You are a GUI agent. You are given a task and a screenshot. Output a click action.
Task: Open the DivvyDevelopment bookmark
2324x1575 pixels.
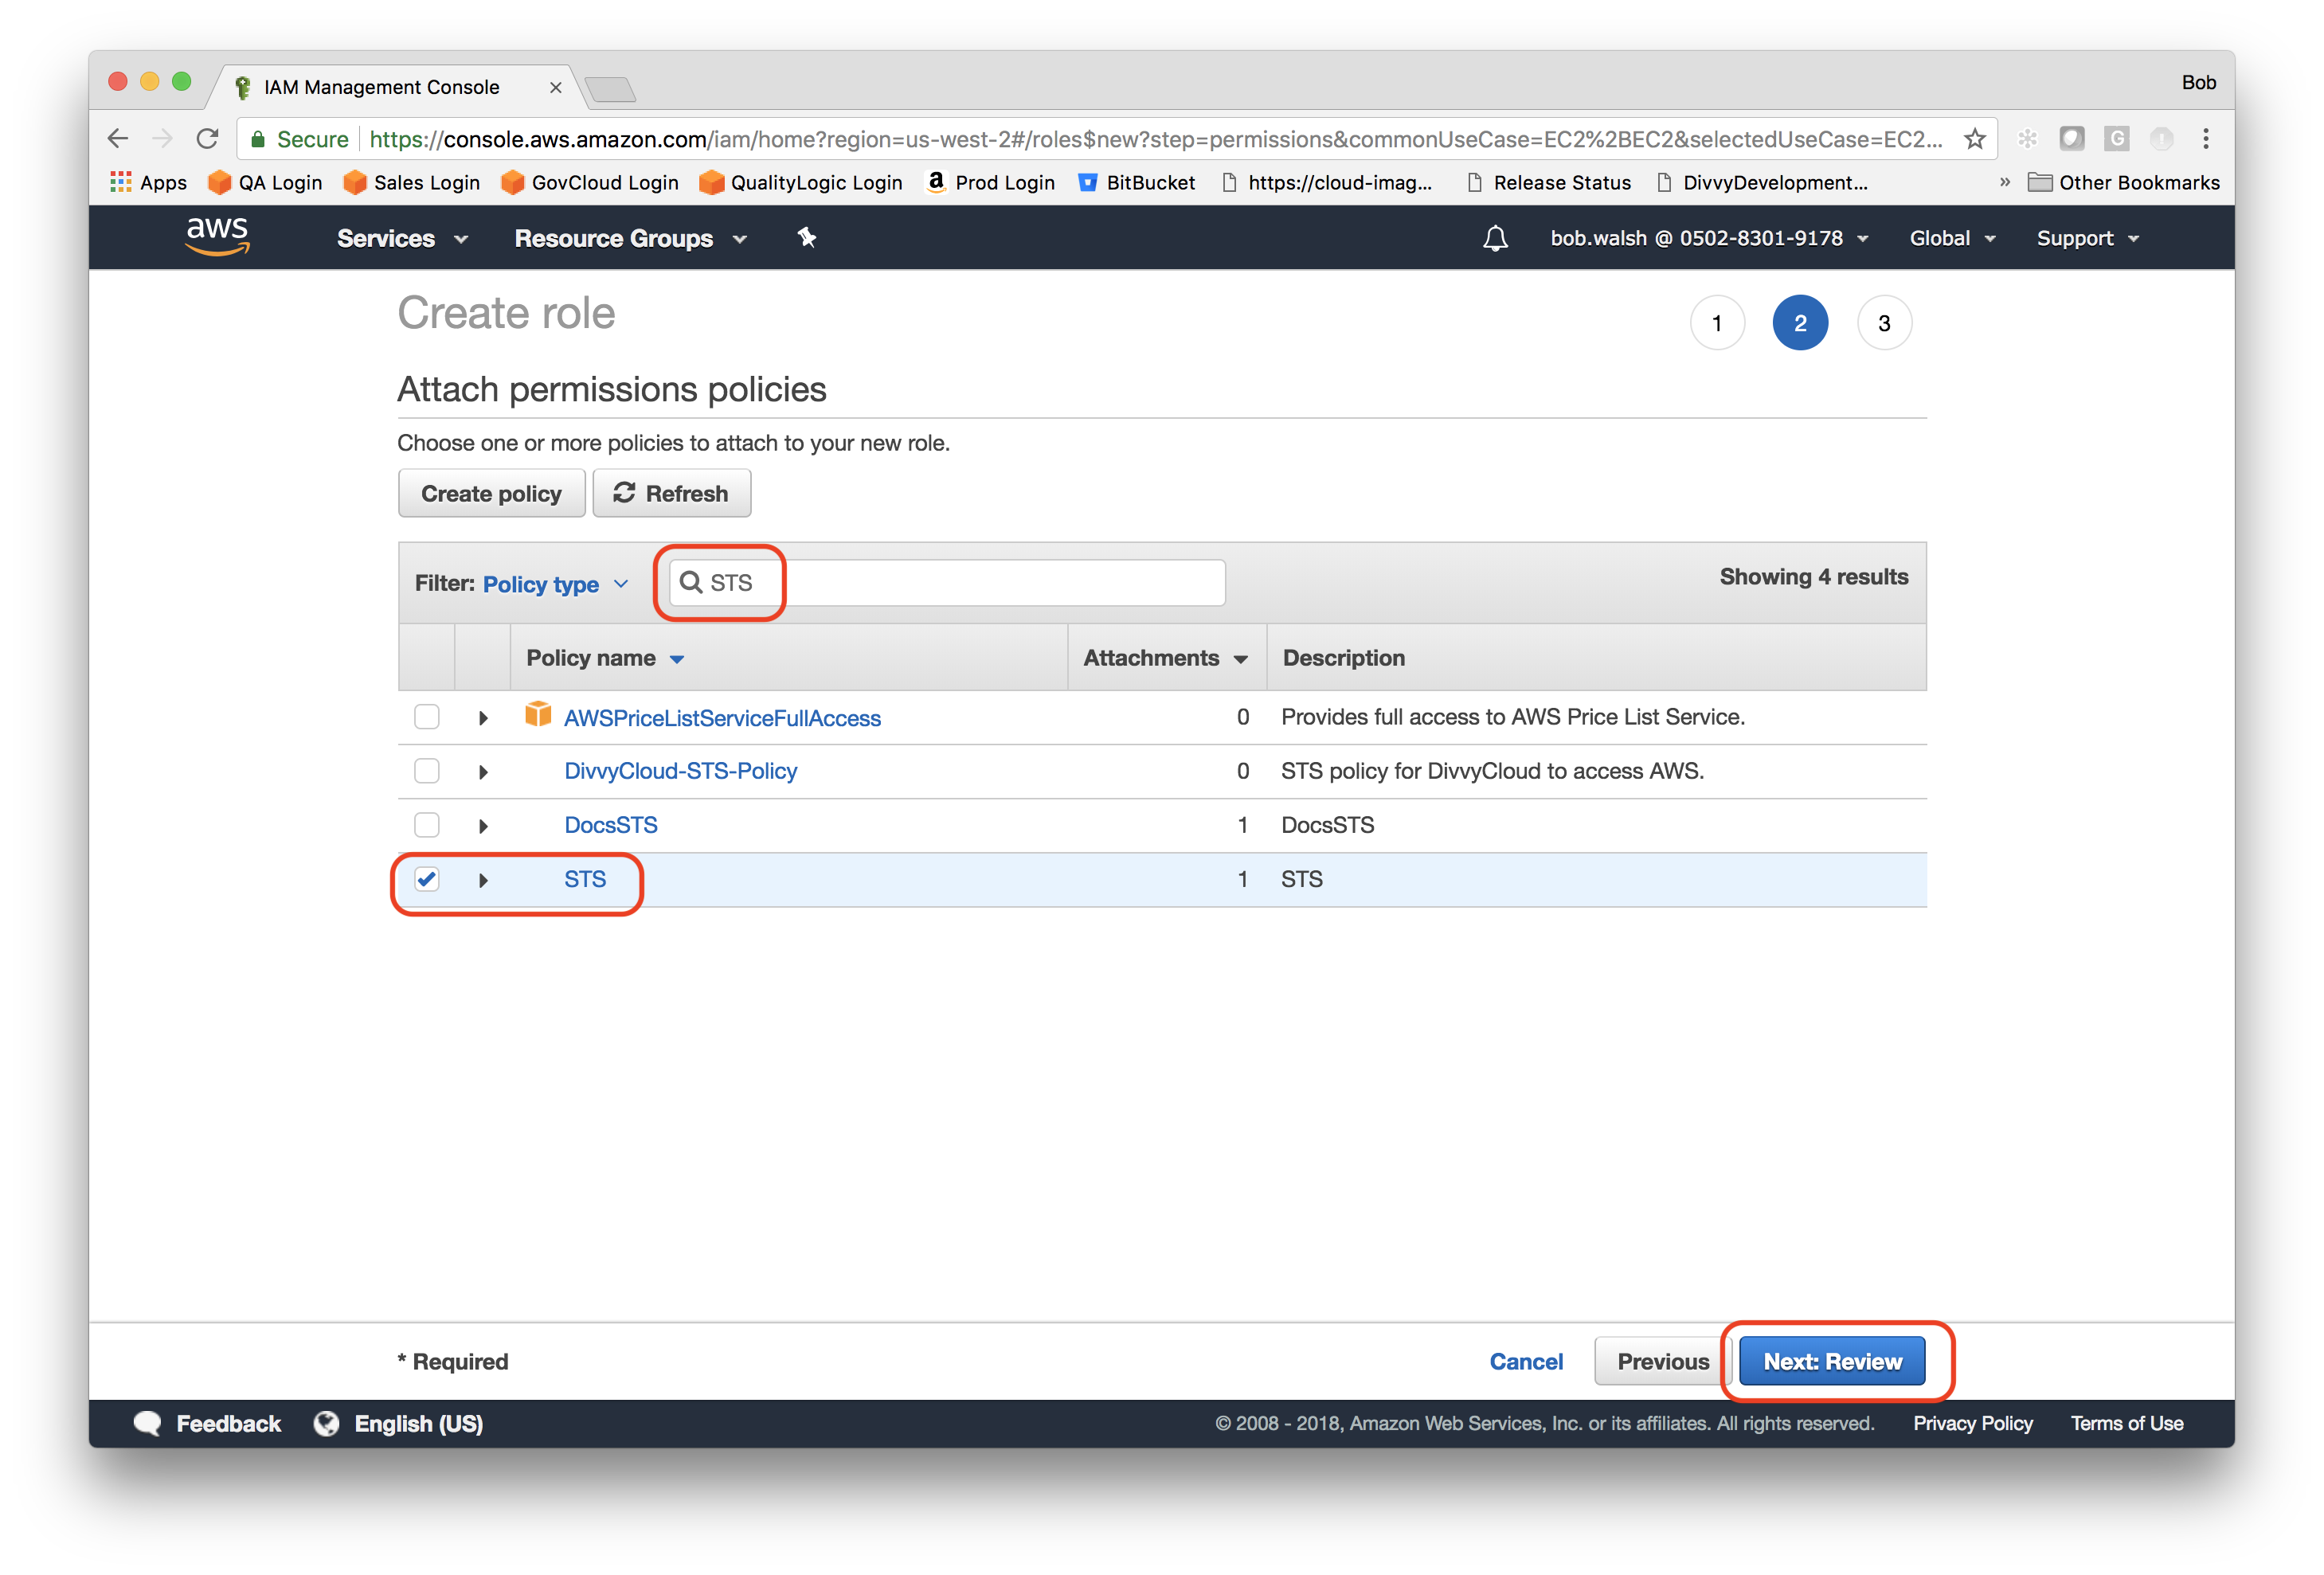pyautogui.click(x=1762, y=182)
